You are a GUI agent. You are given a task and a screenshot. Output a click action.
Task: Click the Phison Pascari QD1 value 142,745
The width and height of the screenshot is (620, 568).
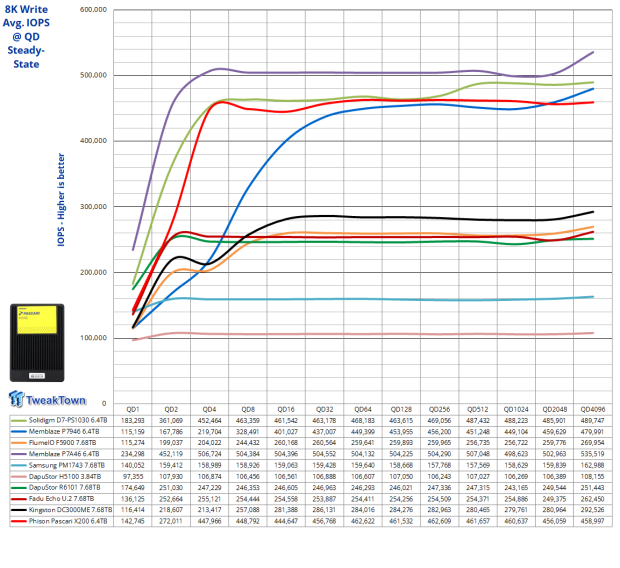click(x=132, y=521)
